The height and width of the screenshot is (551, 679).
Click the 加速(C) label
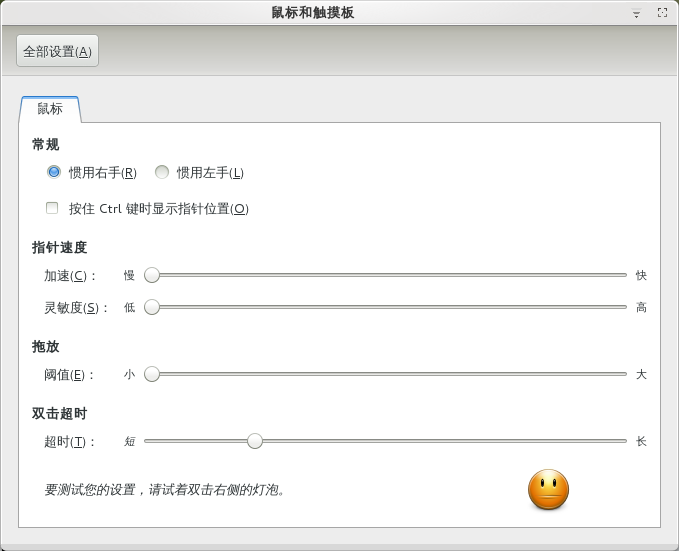coord(70,276)
